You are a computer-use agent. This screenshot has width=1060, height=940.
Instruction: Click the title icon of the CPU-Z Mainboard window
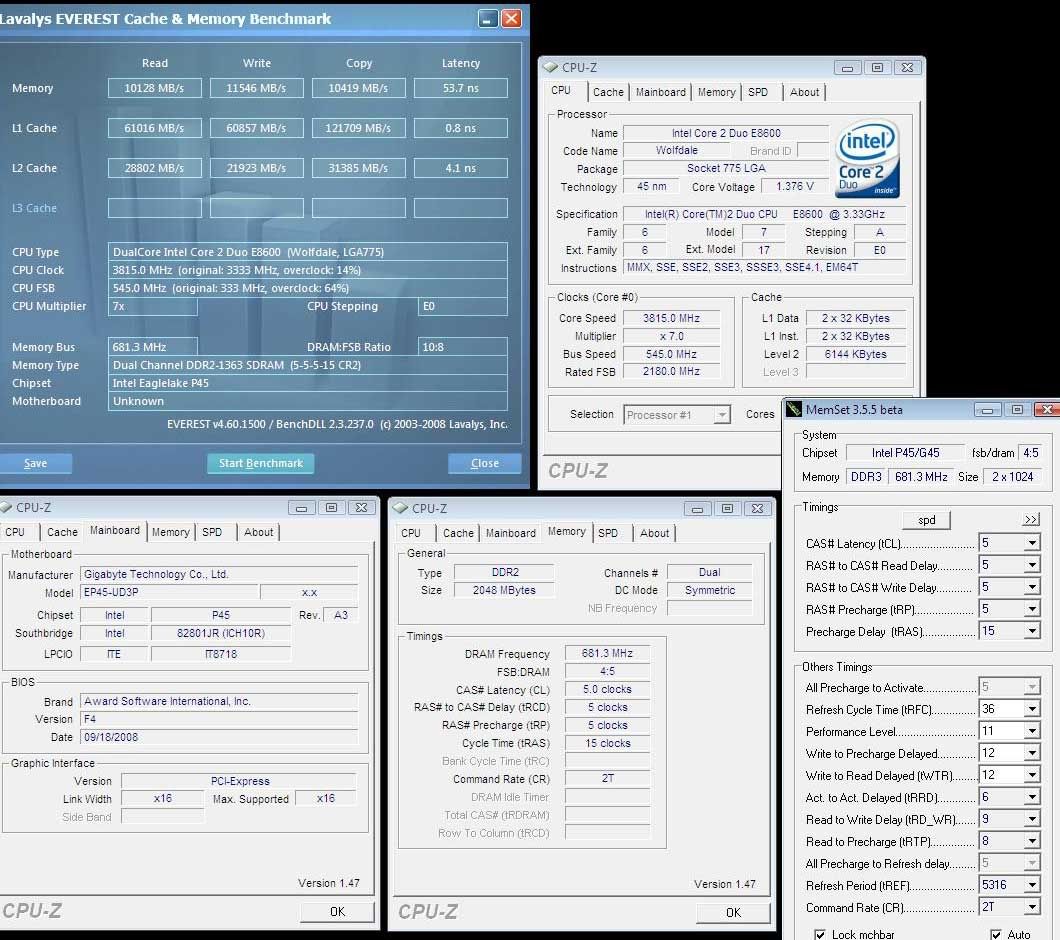tap(7, 507)
